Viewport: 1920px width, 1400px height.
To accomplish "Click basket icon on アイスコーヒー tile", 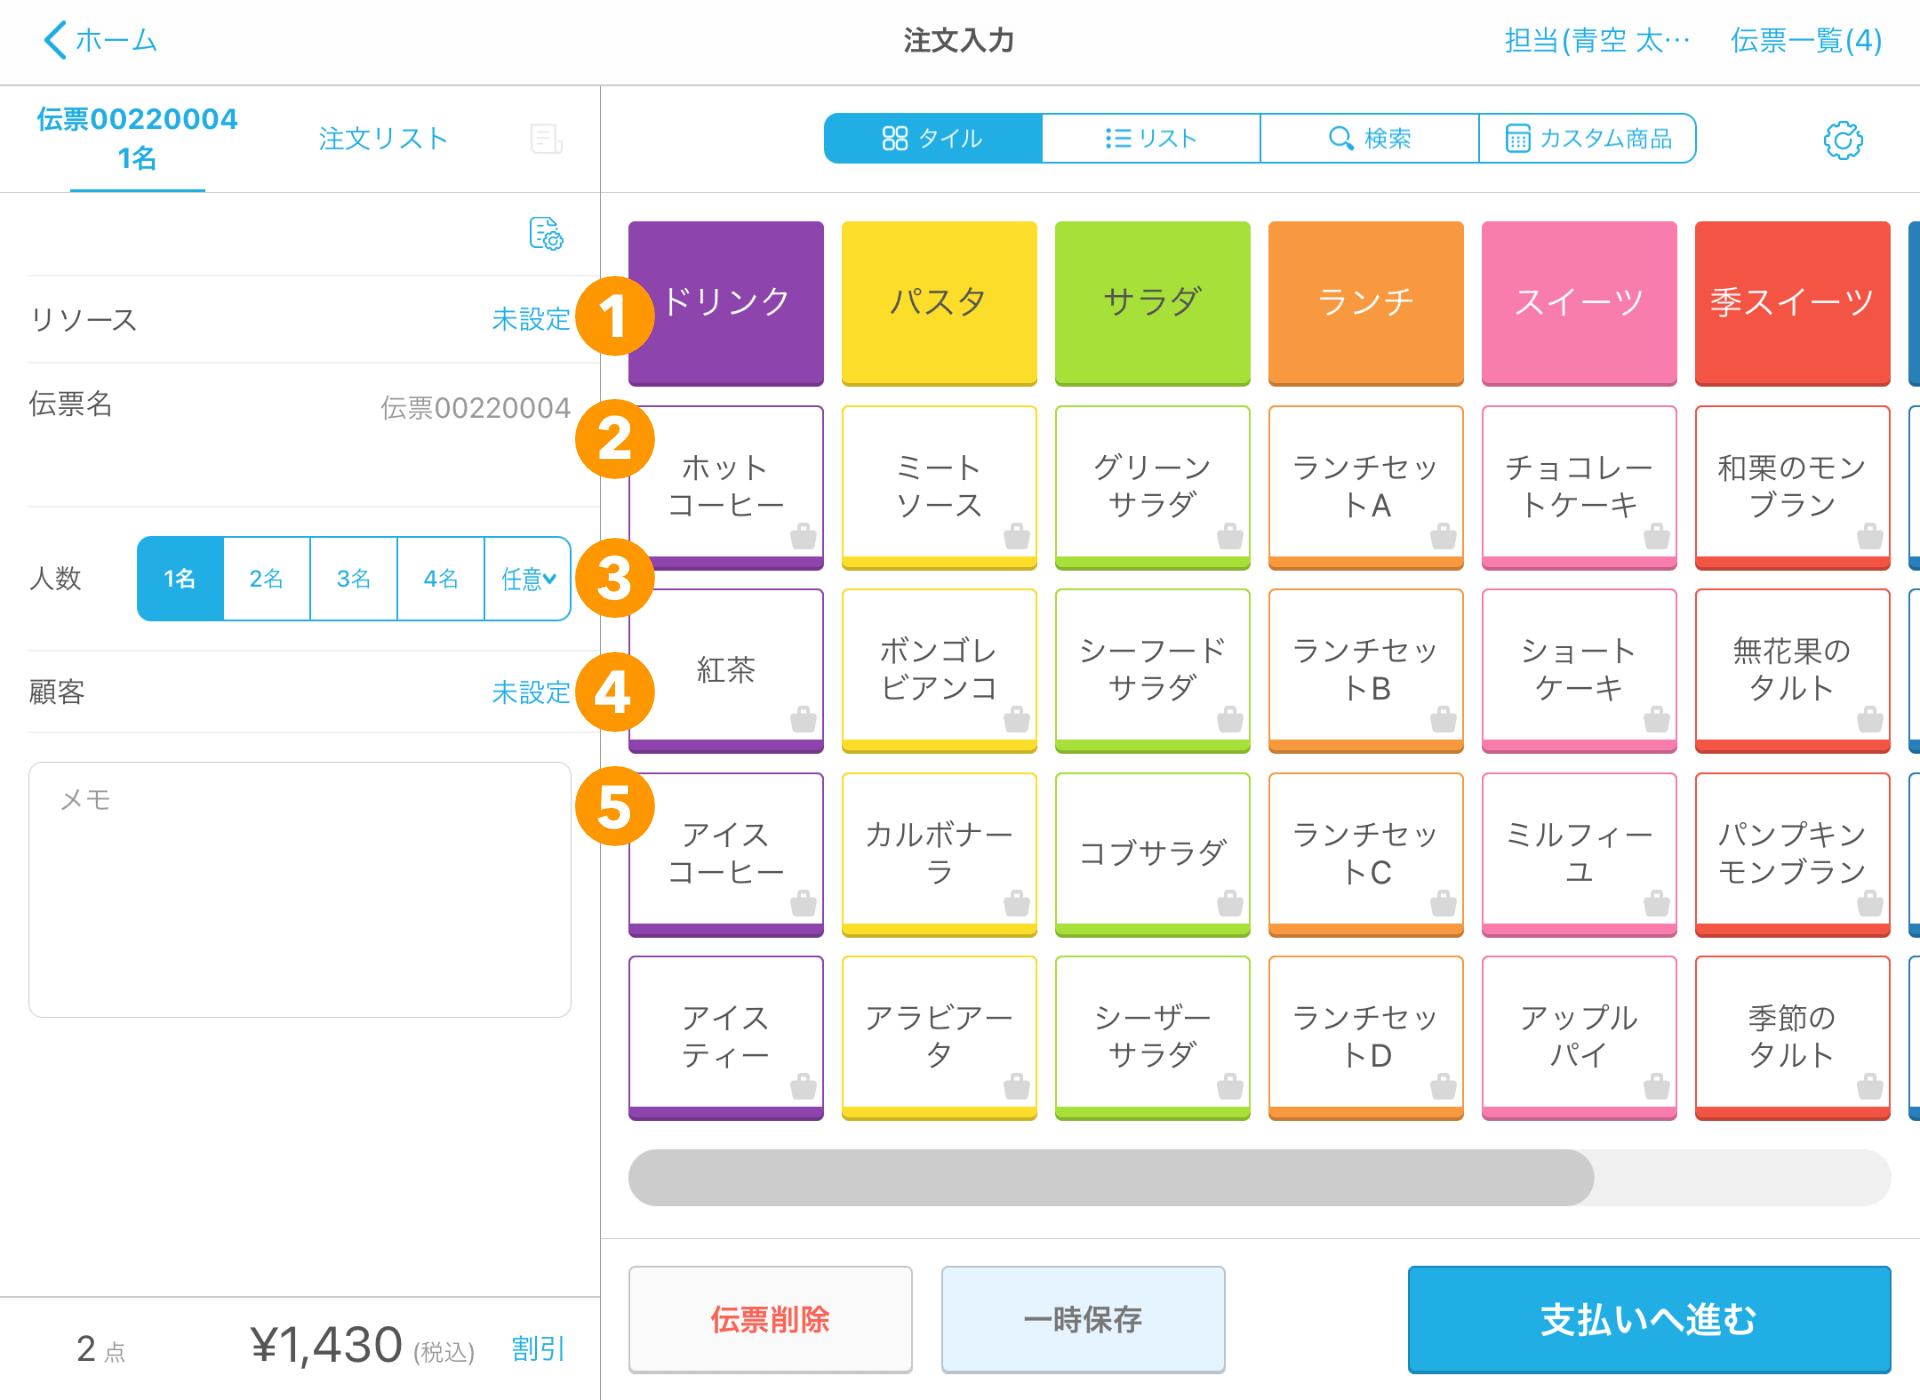I will pos(803,903).
